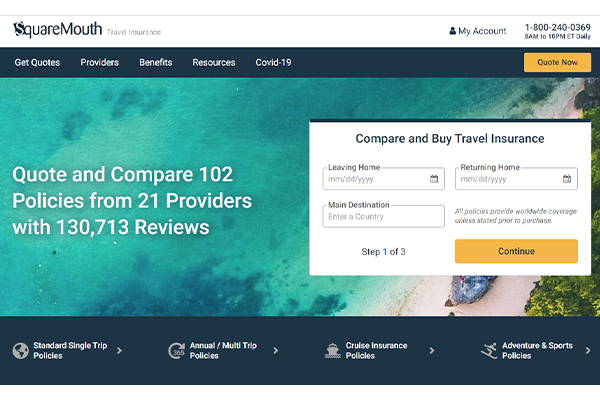The image size is (600, 400).
Task: Expand Annual / Multi Trip Policies chevron
Action: [276, 350]
